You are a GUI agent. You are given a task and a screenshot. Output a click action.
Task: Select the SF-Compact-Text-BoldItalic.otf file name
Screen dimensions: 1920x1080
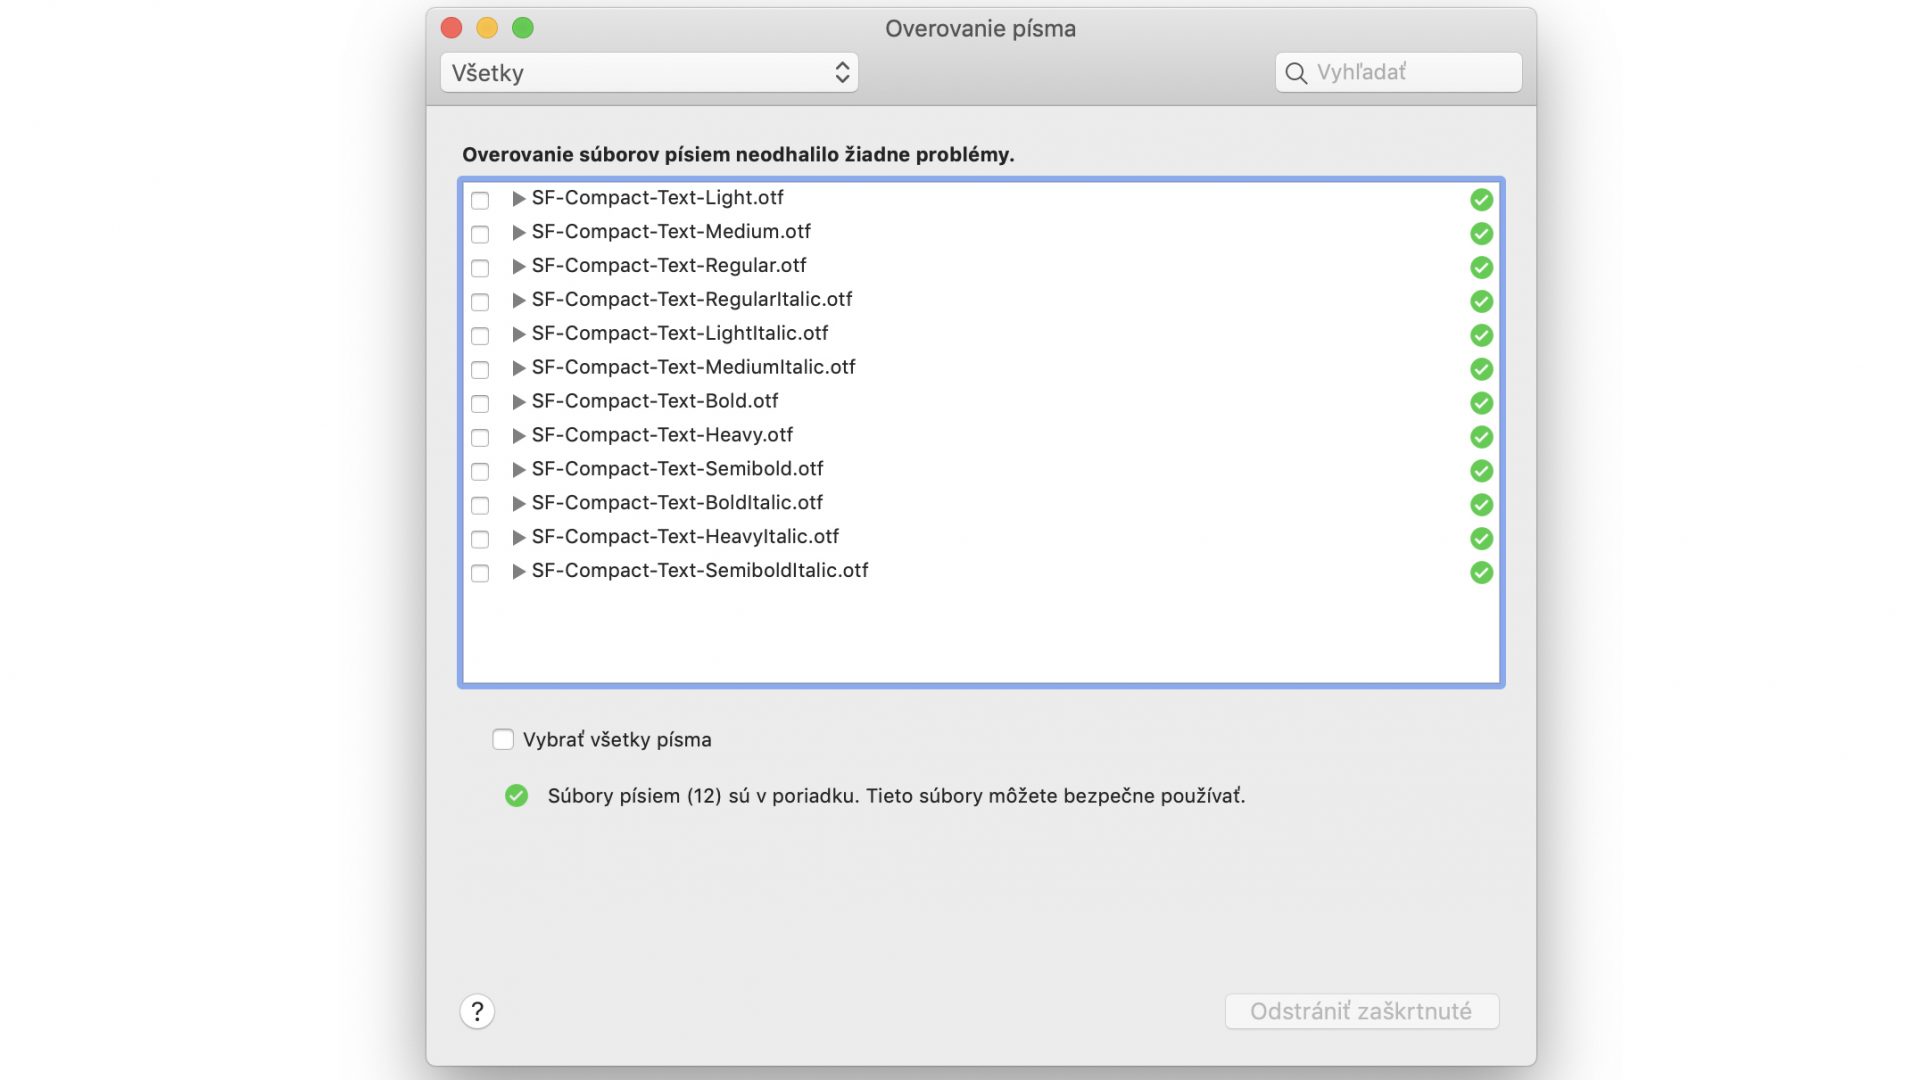[x=677, y=503]
